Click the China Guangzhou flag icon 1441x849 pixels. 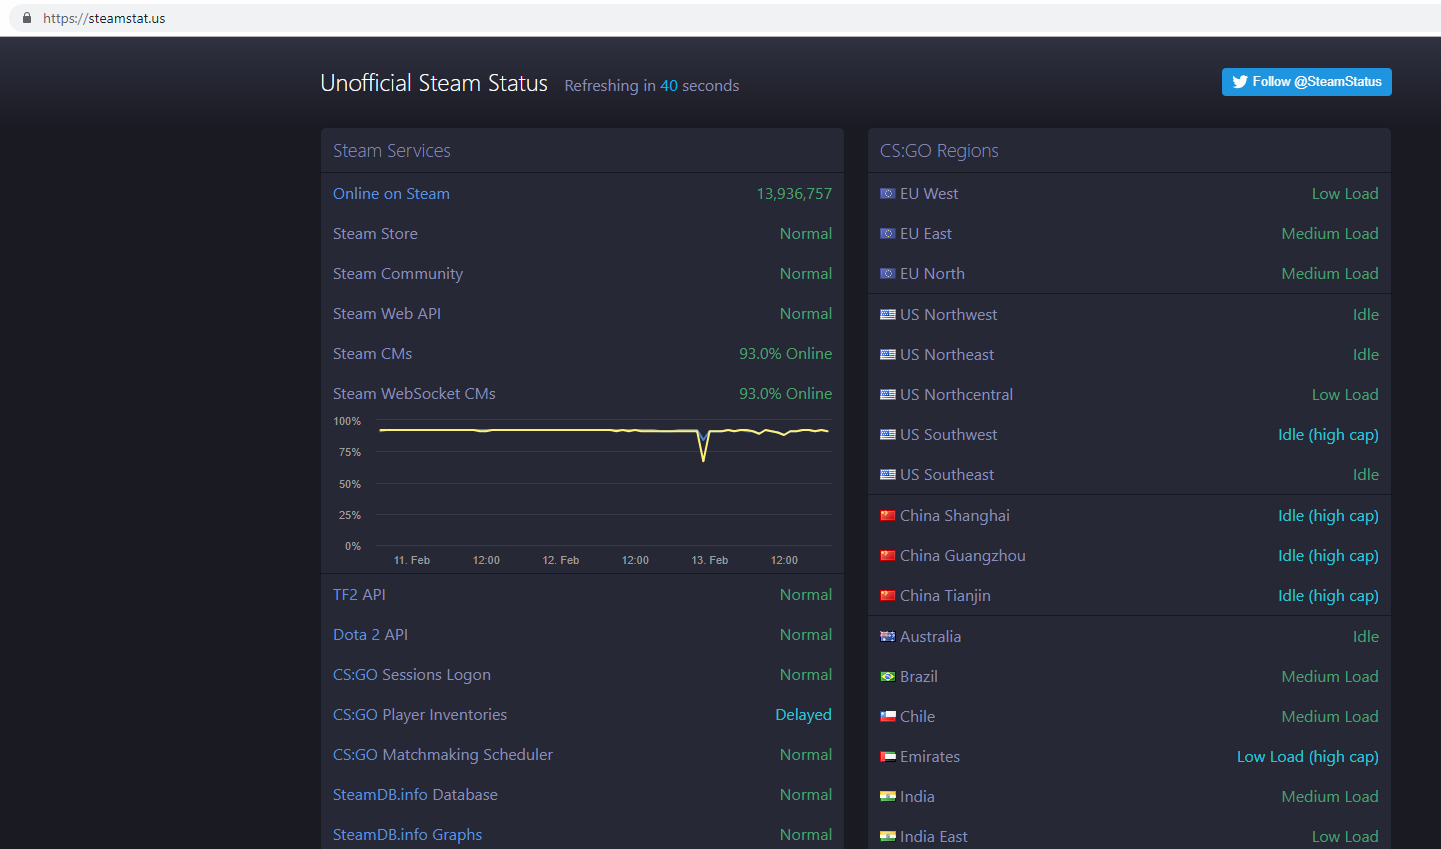tap(888, 556)
